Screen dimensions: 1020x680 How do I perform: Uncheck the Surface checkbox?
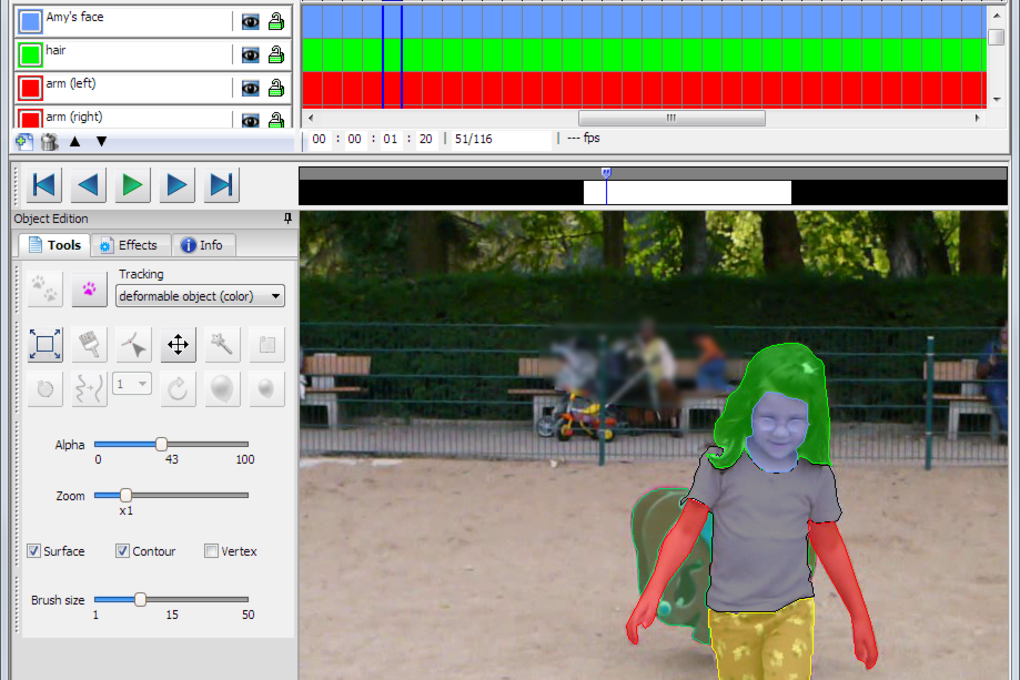point(34,551)
